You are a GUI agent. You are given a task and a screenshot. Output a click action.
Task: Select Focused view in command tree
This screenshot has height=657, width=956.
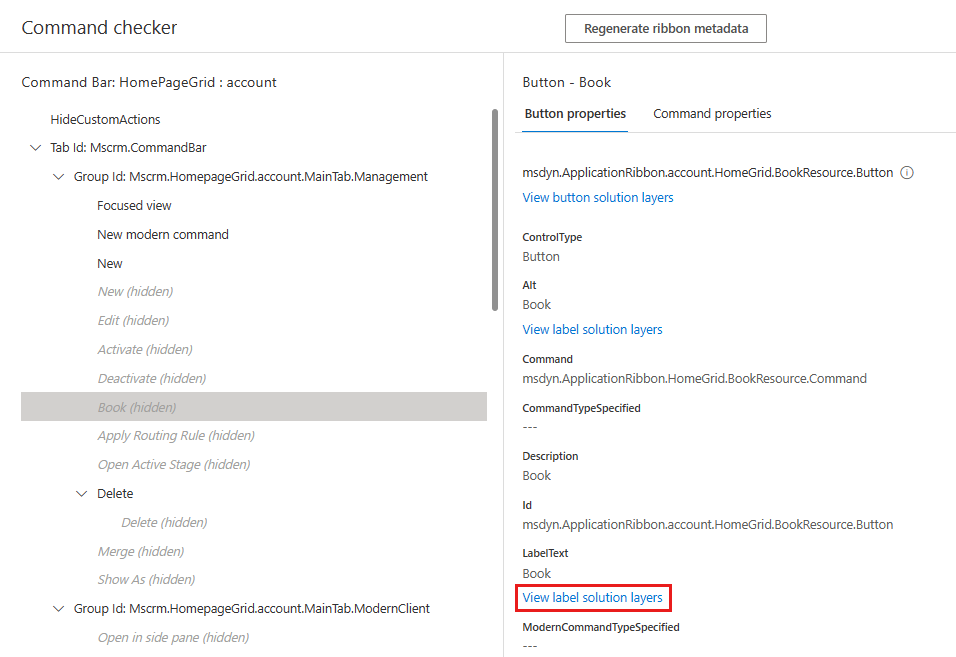click(134, 206)
